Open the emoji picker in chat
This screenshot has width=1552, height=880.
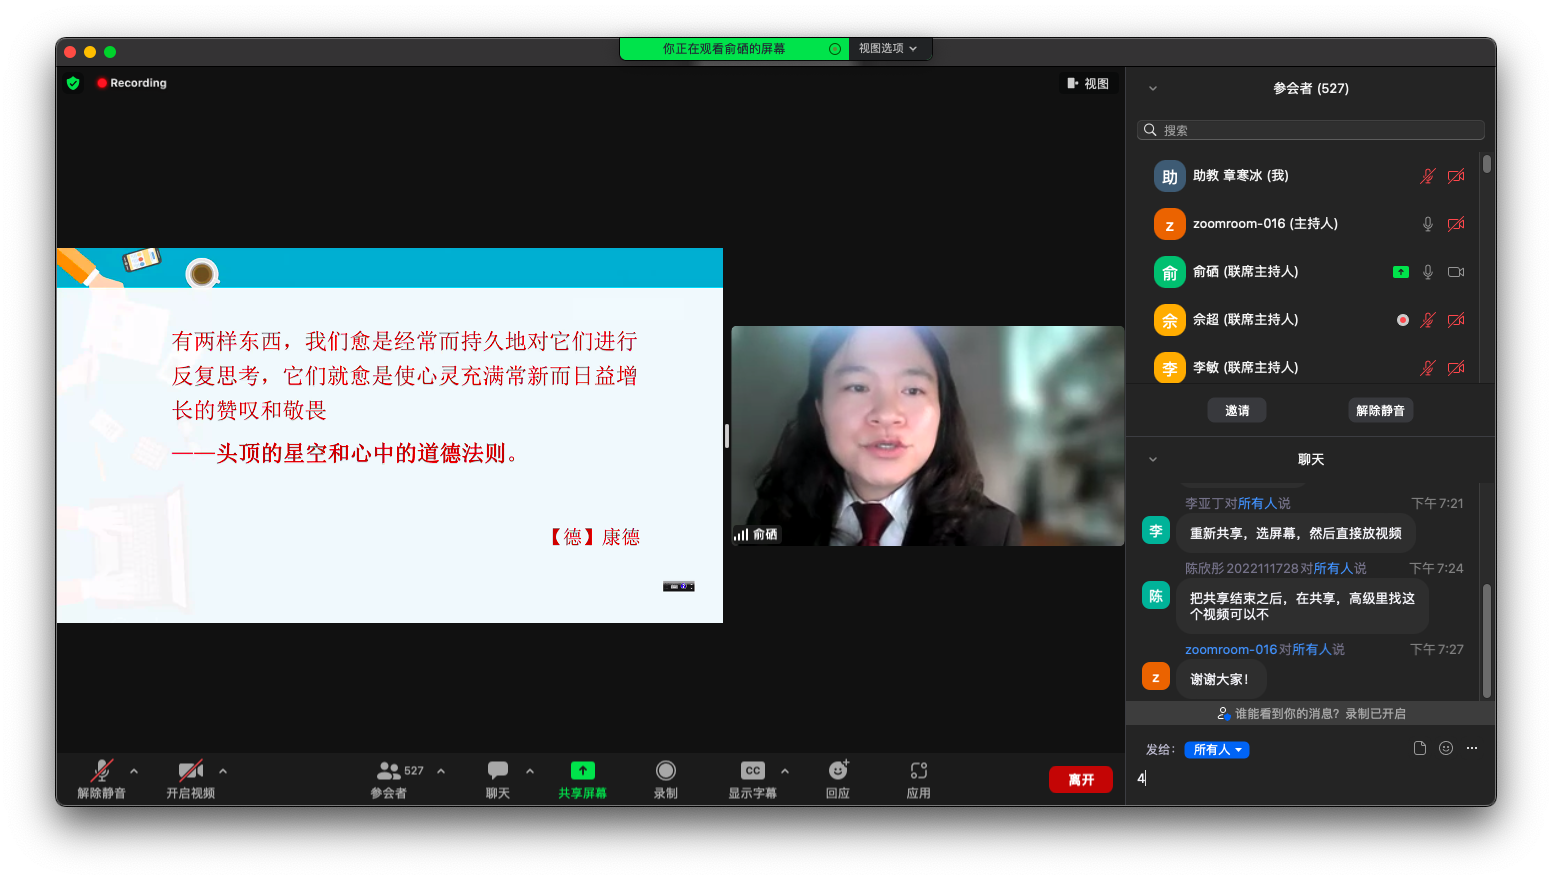1445,748
